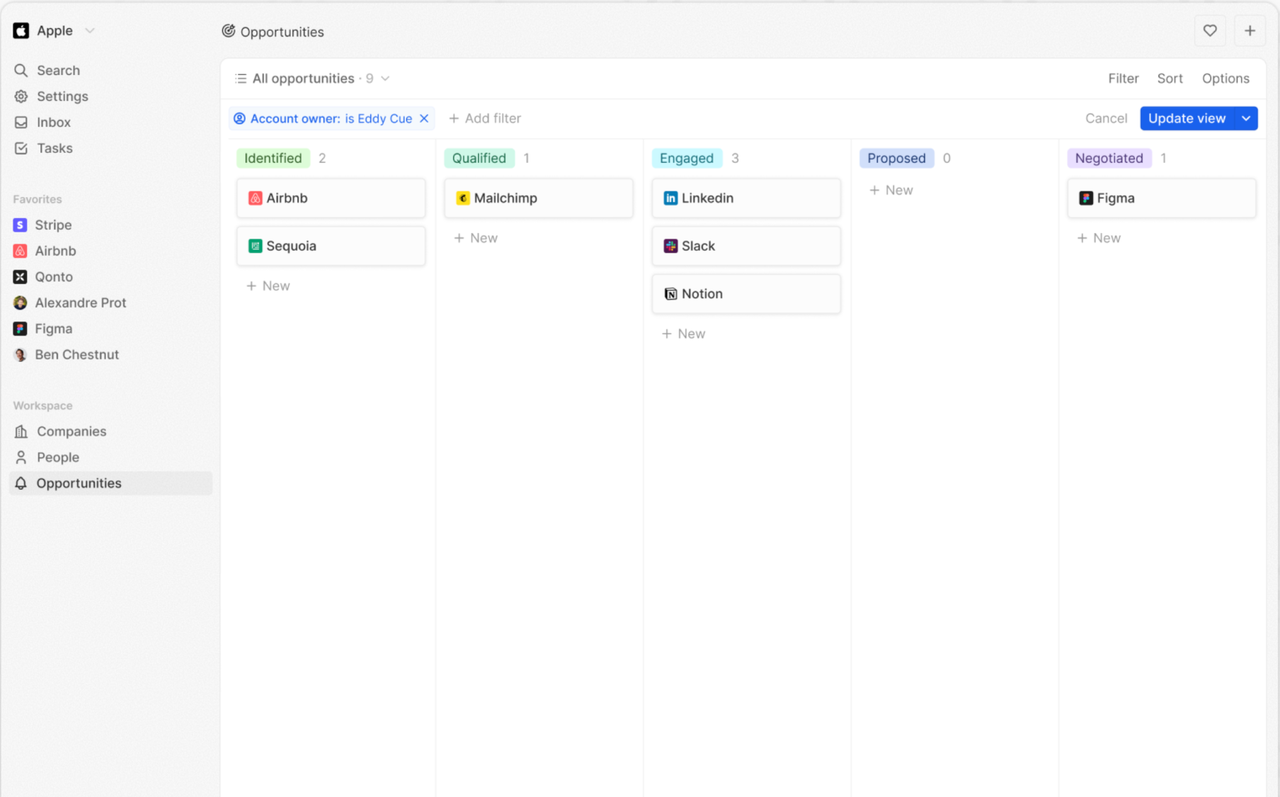
Task: Expand the Update view dropdown arrow
Action: click(x=1247, y=119)
